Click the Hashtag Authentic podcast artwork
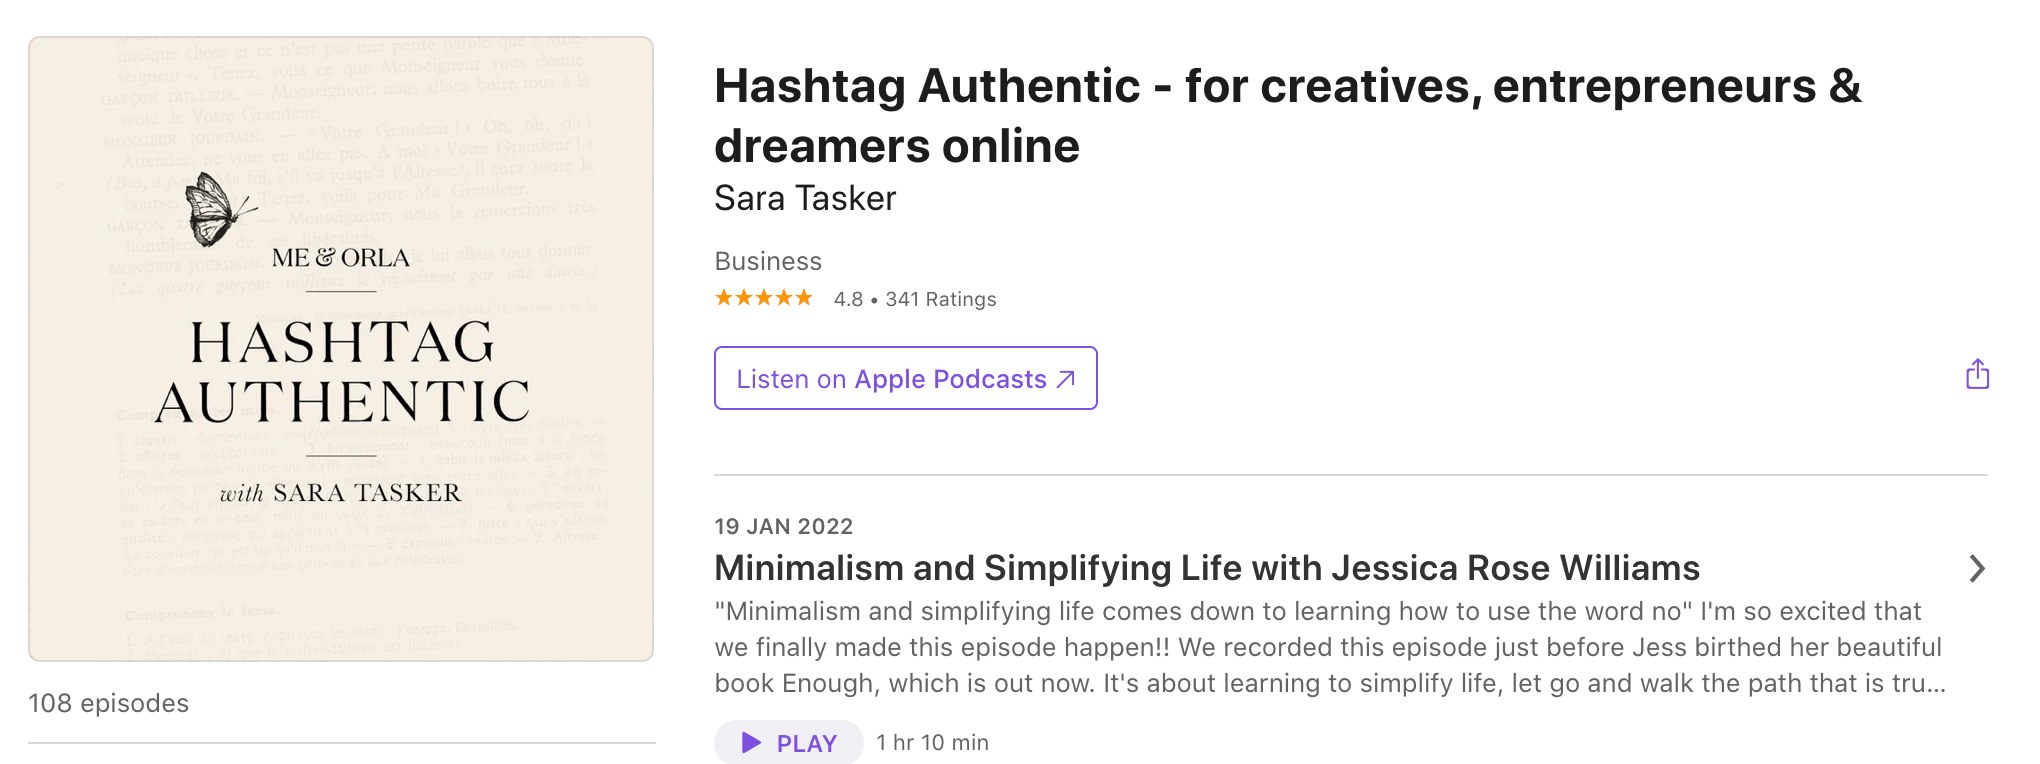This screenshot has width=2040, height=764. point(341,349)
